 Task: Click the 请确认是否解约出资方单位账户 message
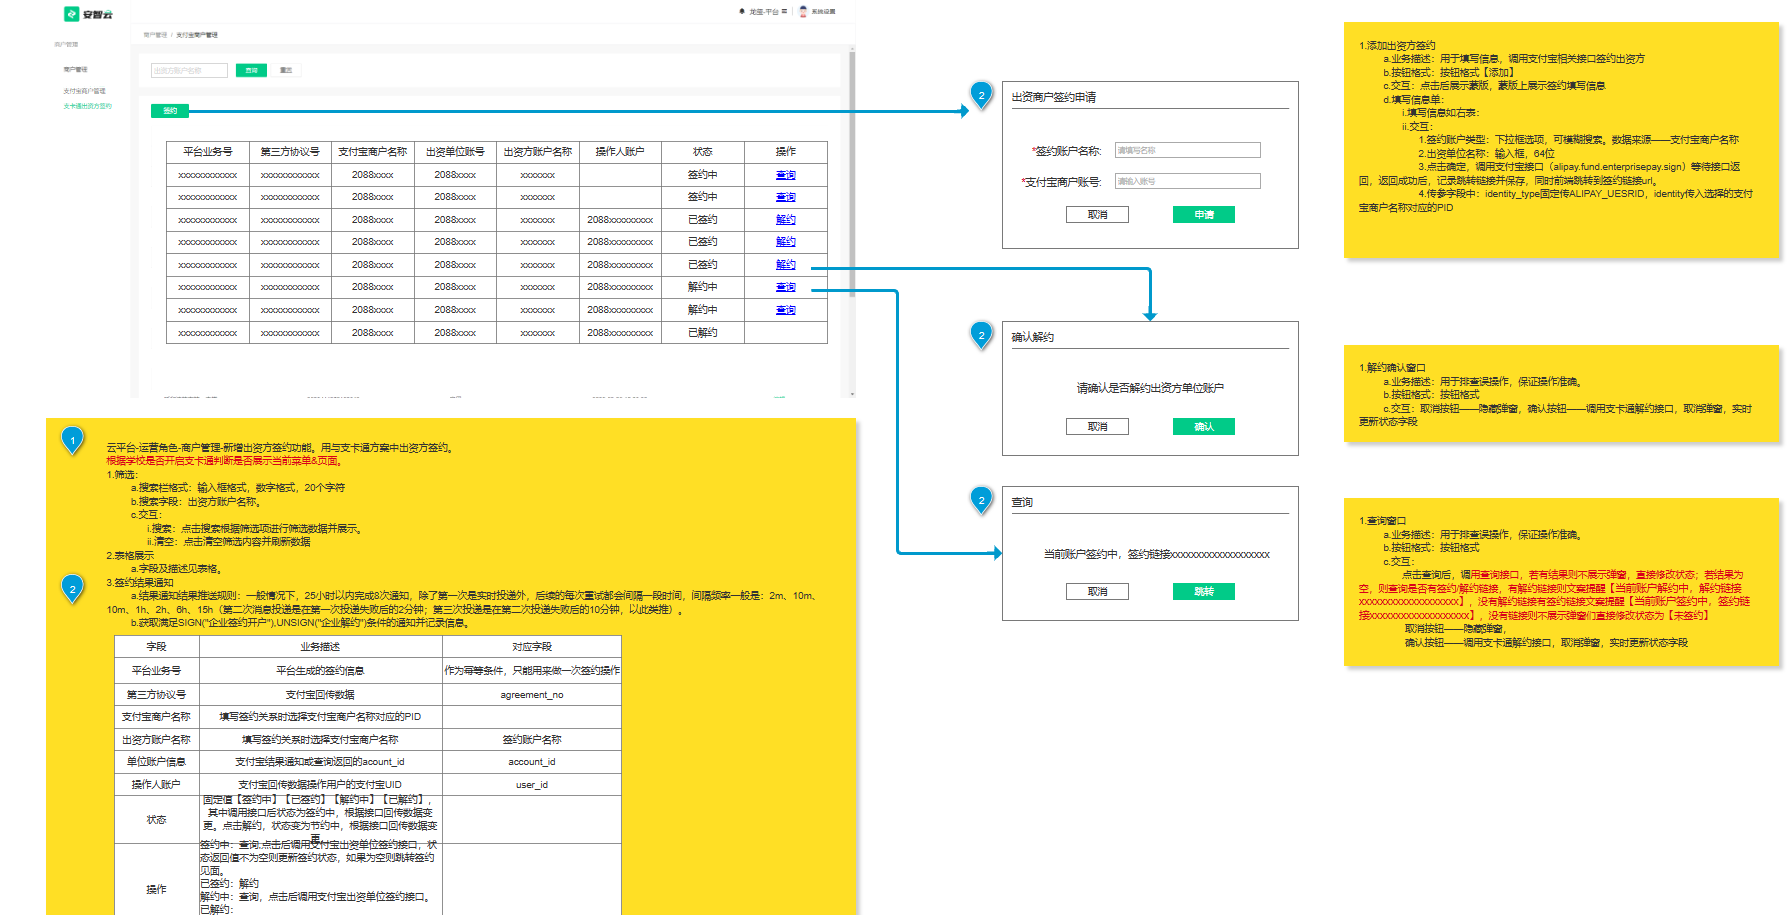pos(1150,388)
